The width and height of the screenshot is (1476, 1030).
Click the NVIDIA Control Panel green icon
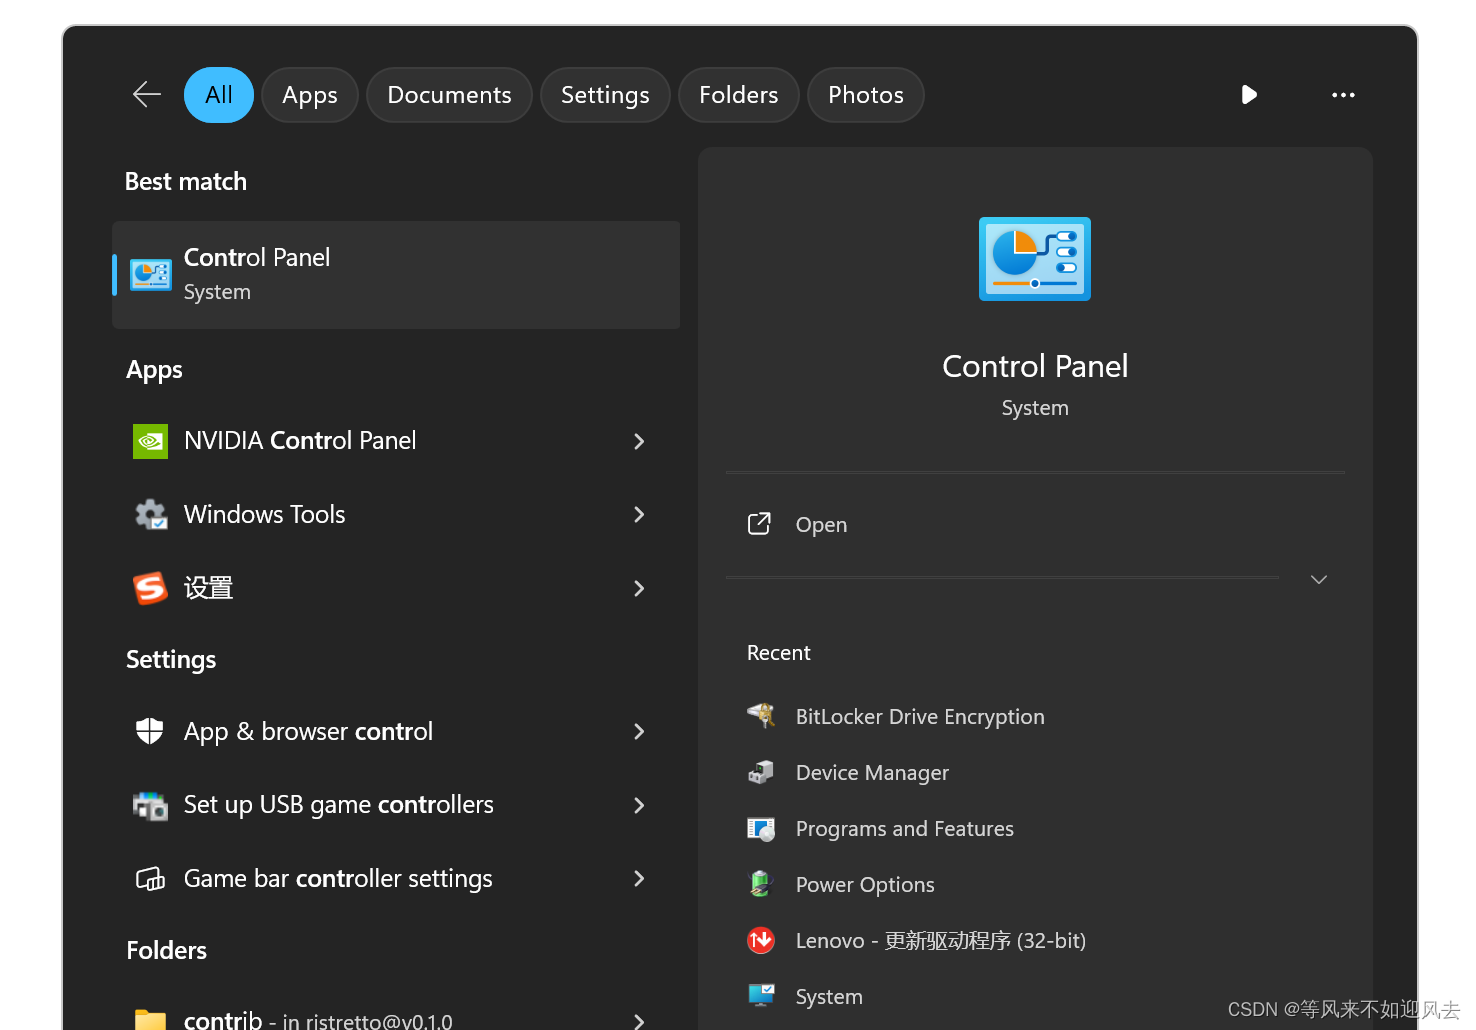coord(151,441)
